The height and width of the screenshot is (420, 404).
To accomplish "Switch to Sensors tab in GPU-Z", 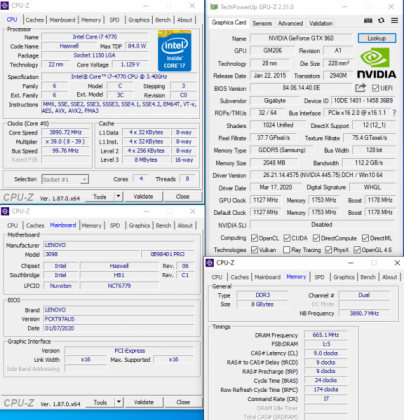I will (x=262, y=23).
